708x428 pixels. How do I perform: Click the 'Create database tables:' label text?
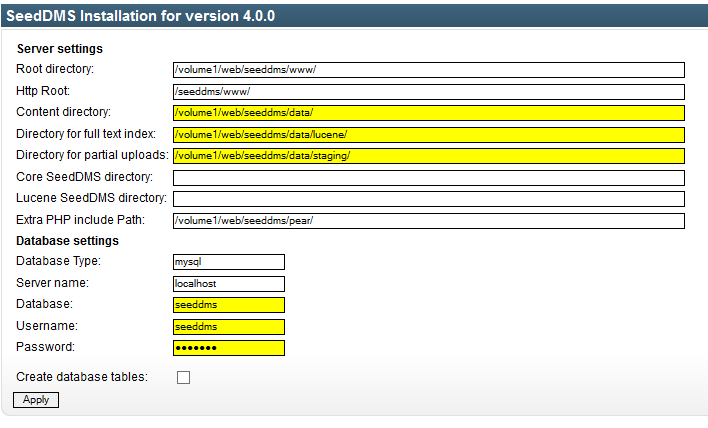(x=82, y=376)
